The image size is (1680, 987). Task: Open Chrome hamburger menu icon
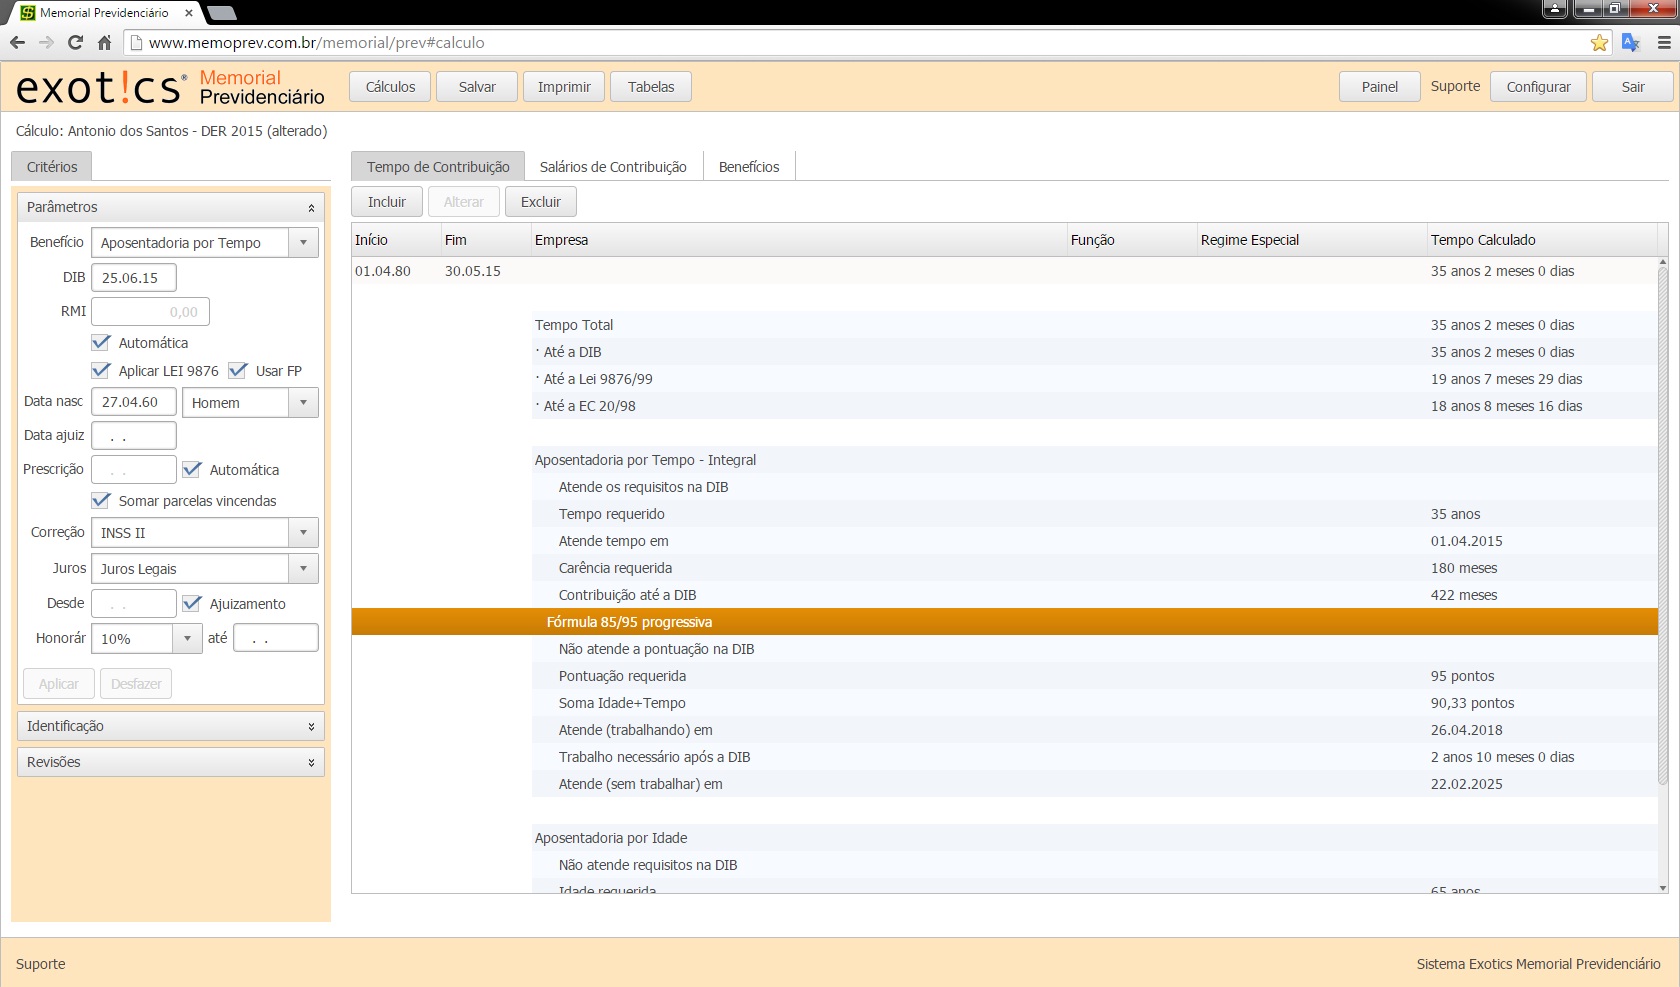[1664, 42]
